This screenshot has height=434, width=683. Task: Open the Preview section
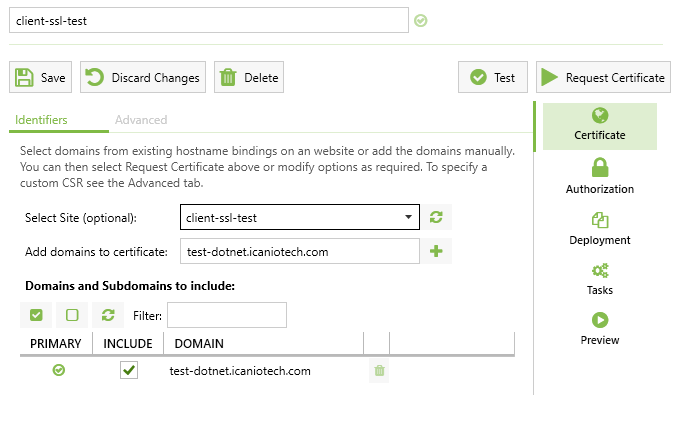[x=600, y=327]
